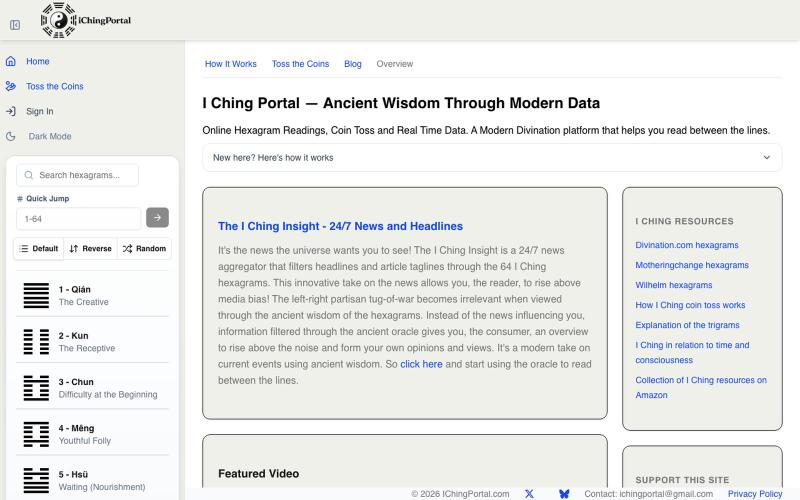Select "Waiting (Nourishment)" text
The height and width of the screenshot is (500, 800).
pyautogui.click(x=102, y=487)
